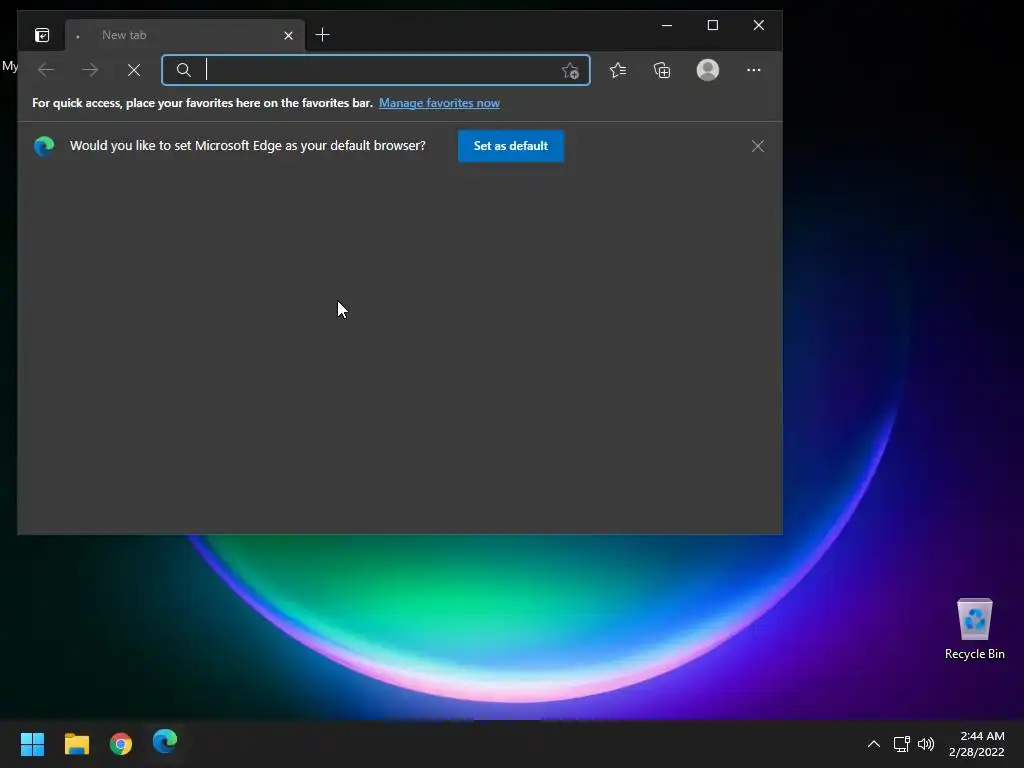Open the Collections panel
The height and width of the screenshot is (768, 1024).
pos(662,70)
